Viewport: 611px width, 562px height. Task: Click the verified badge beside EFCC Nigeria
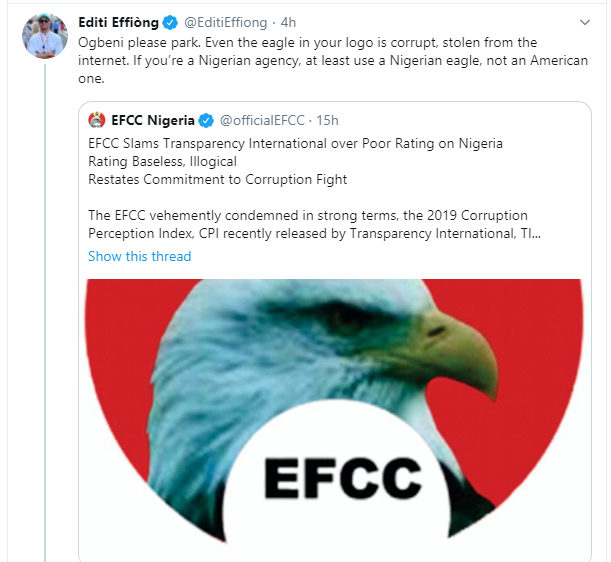click(206, 121)
